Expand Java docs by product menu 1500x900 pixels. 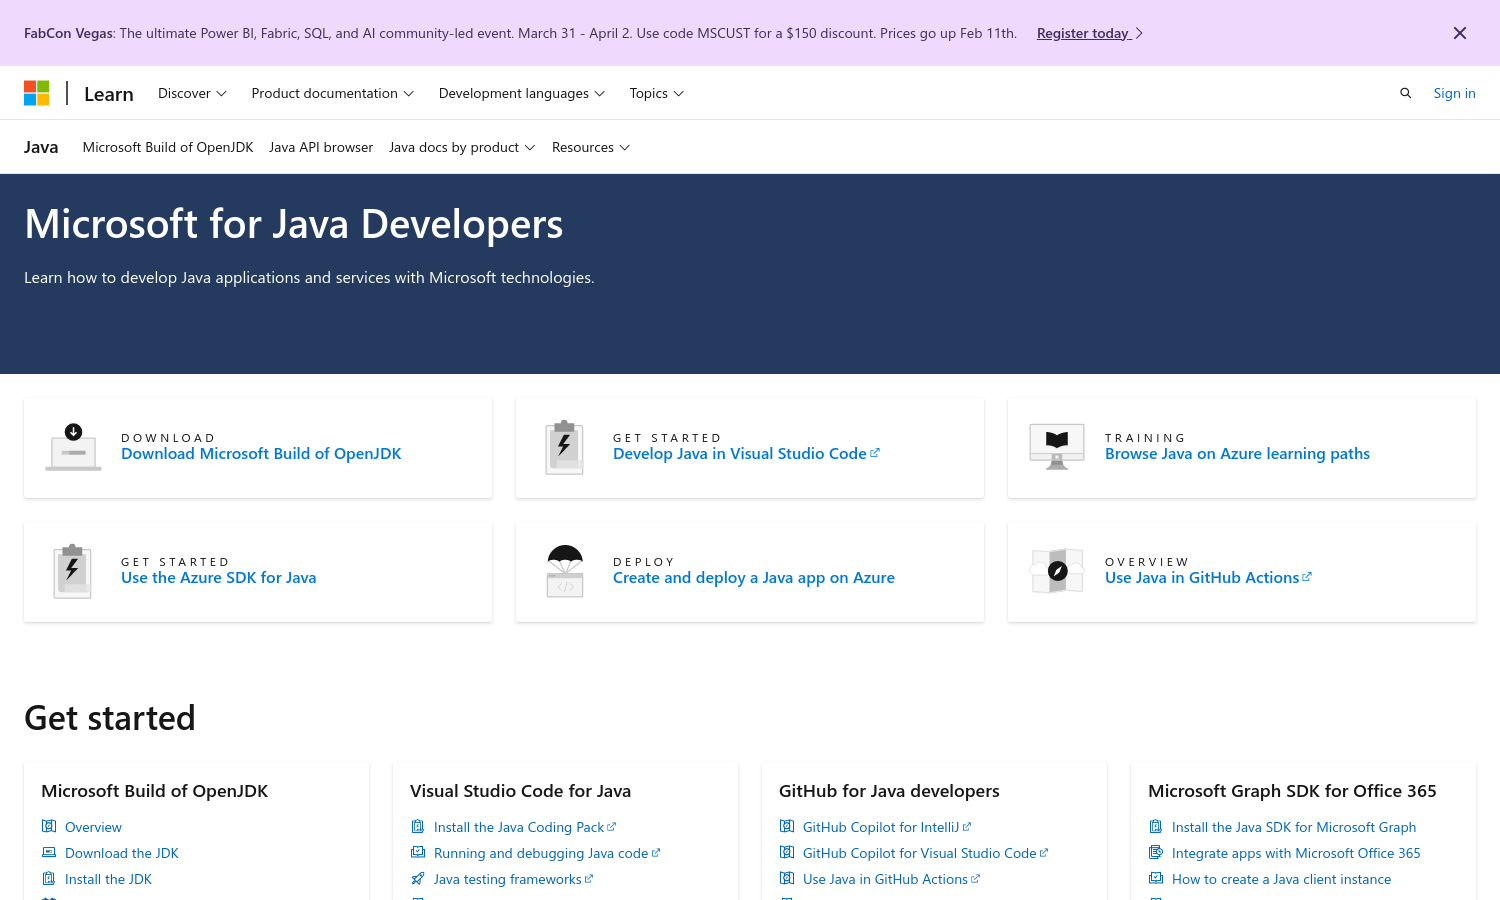coord(462,147)
